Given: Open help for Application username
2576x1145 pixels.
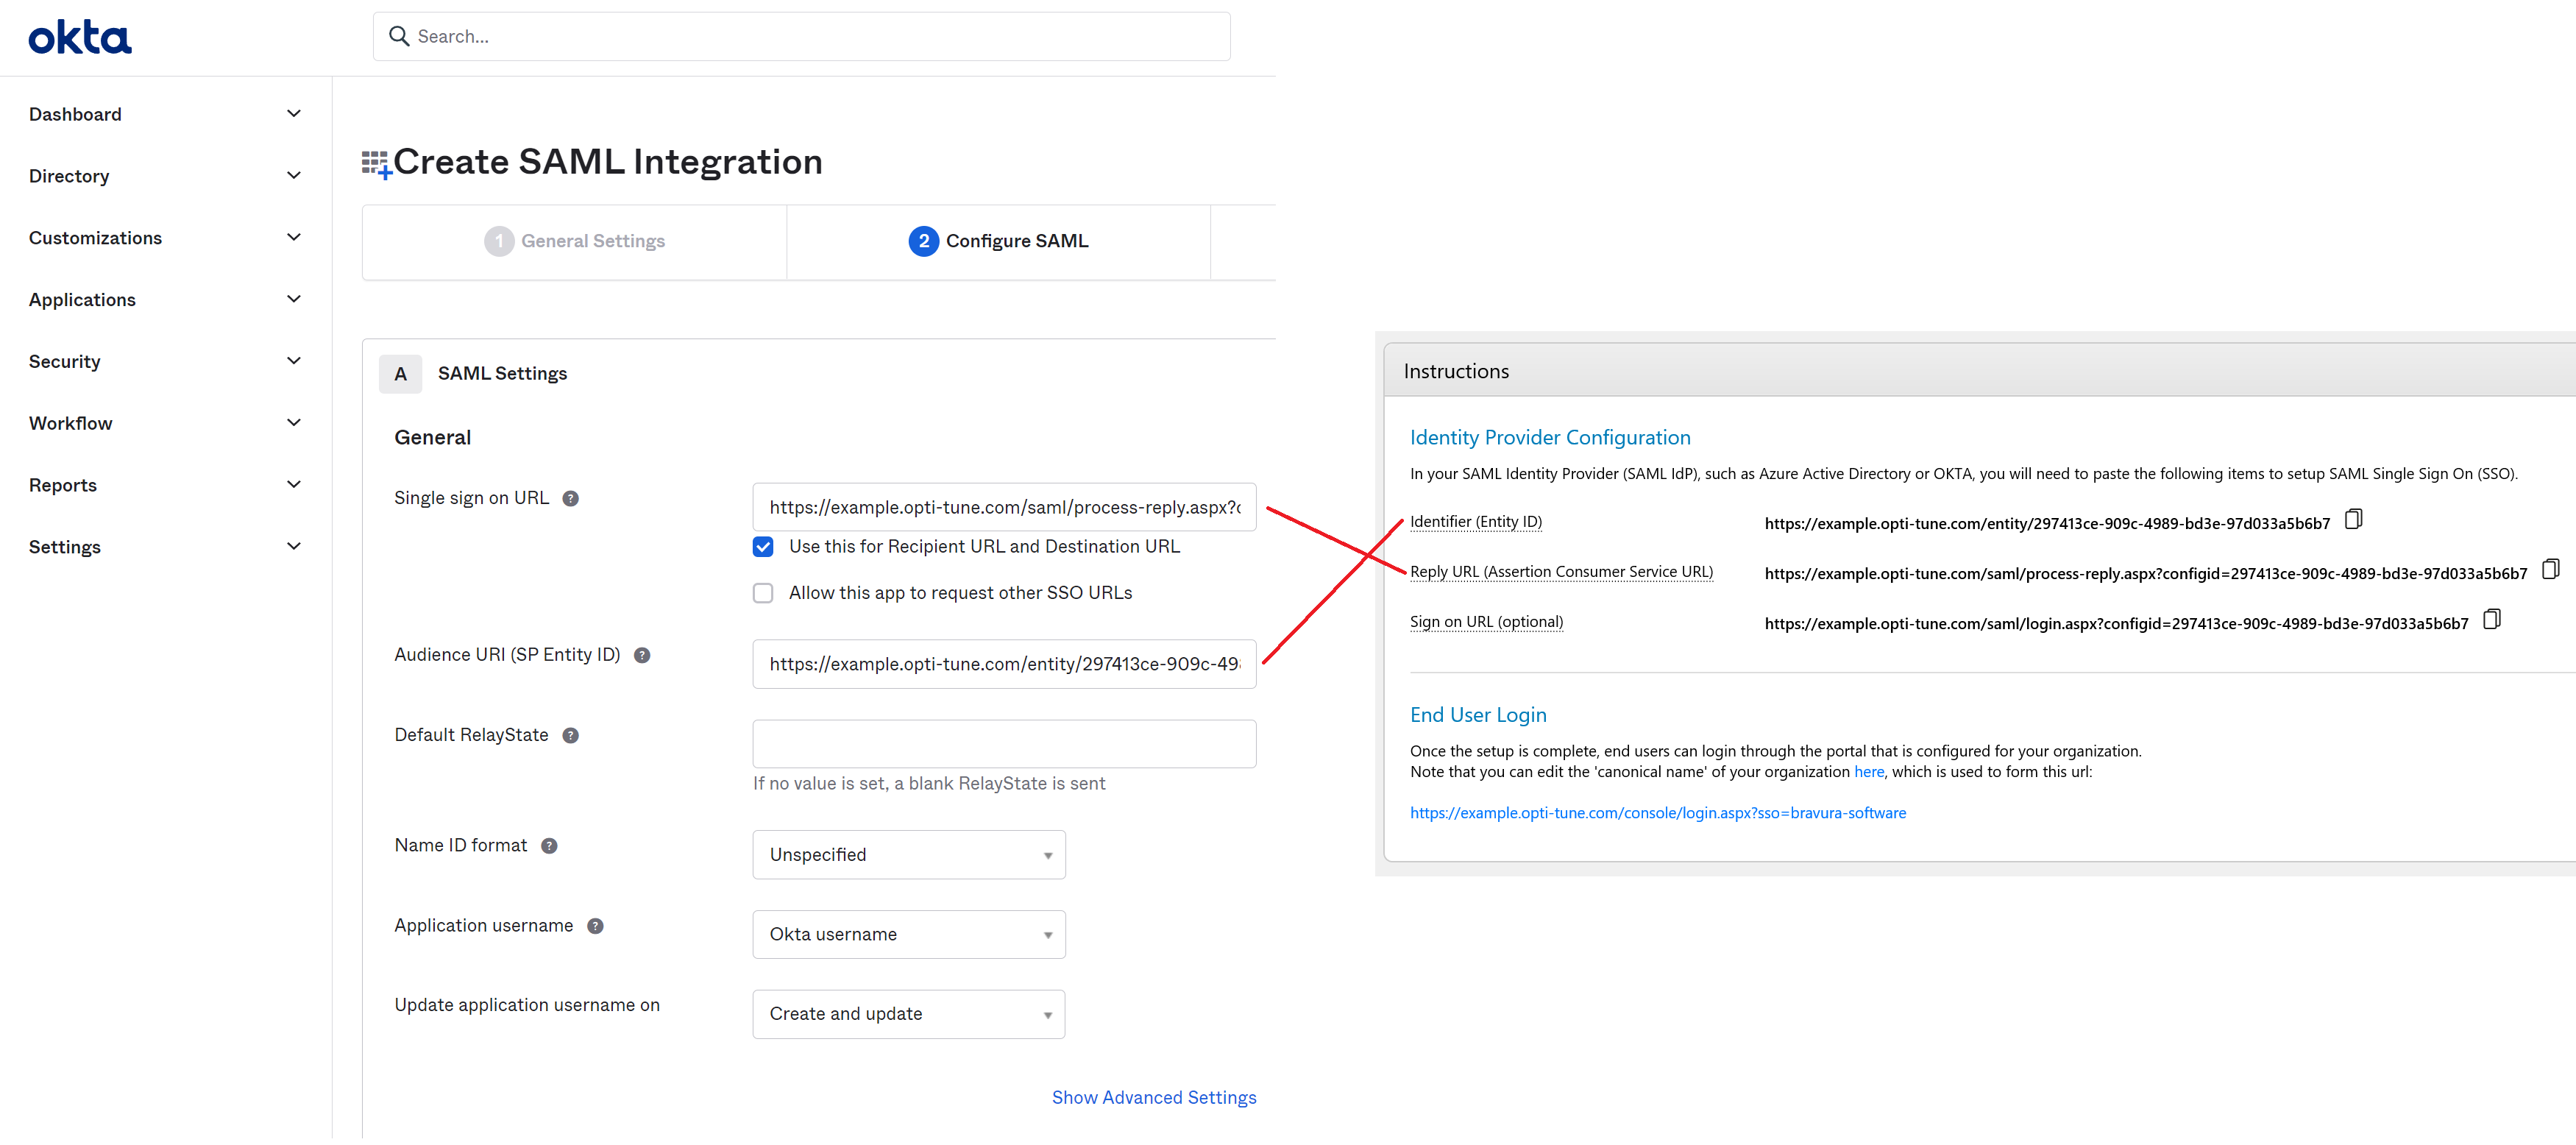Looking at the screenshot, I should pyautogui.click(x=595, y=927).
